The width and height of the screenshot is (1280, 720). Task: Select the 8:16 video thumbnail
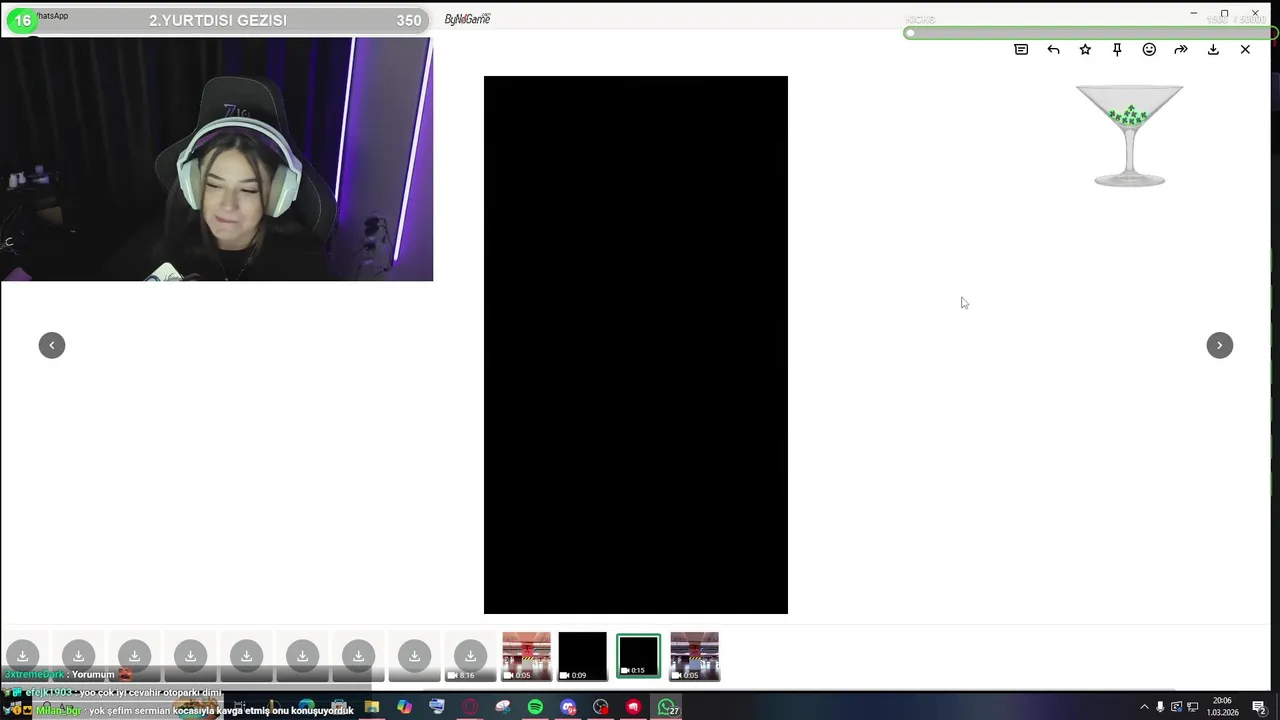(470, 656)
